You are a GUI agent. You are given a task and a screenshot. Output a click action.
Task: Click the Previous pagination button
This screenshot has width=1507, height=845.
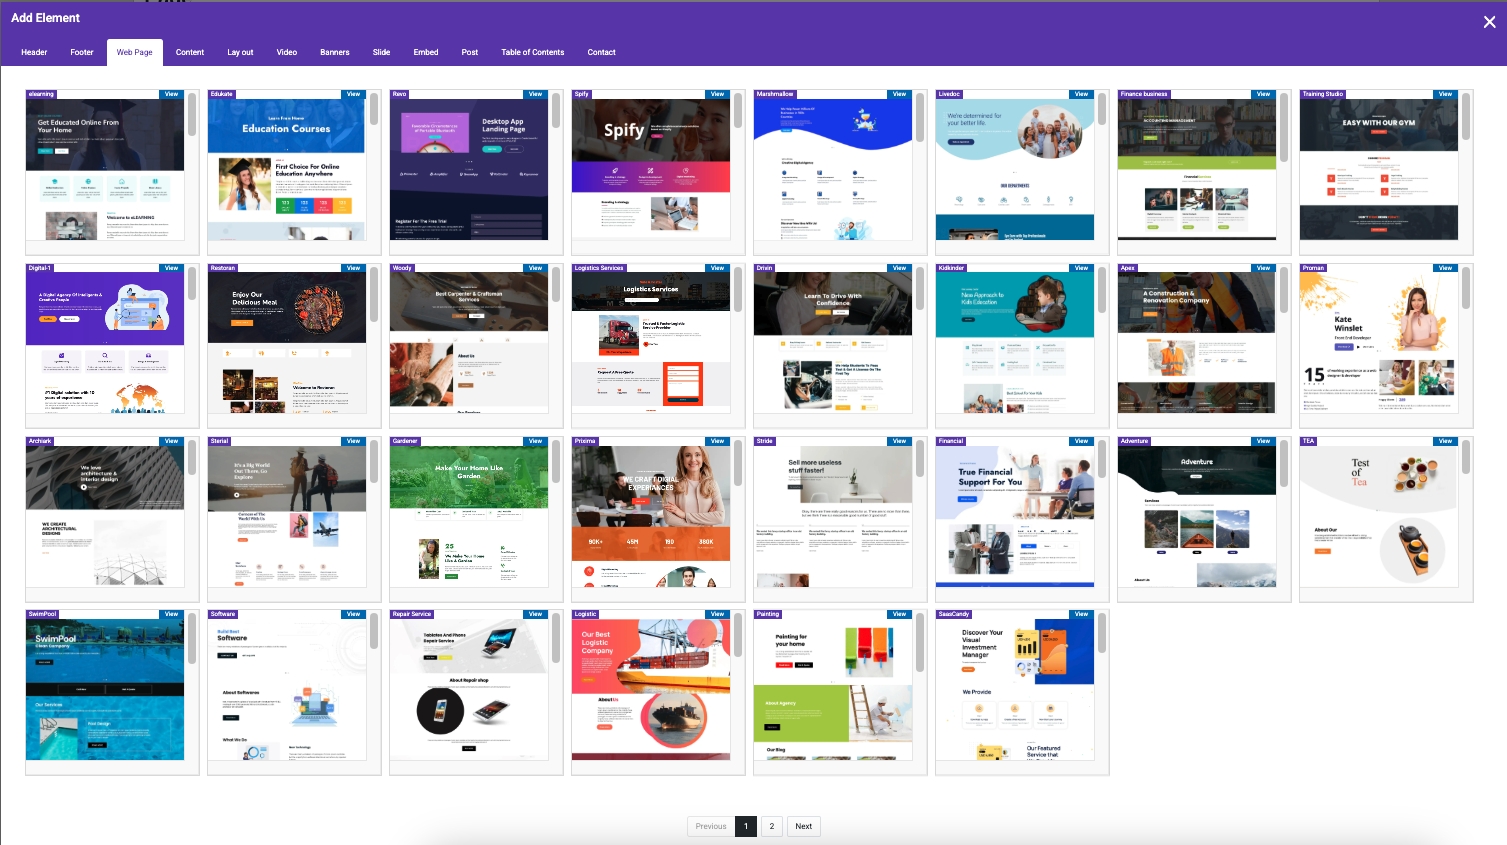pos(711,826)
